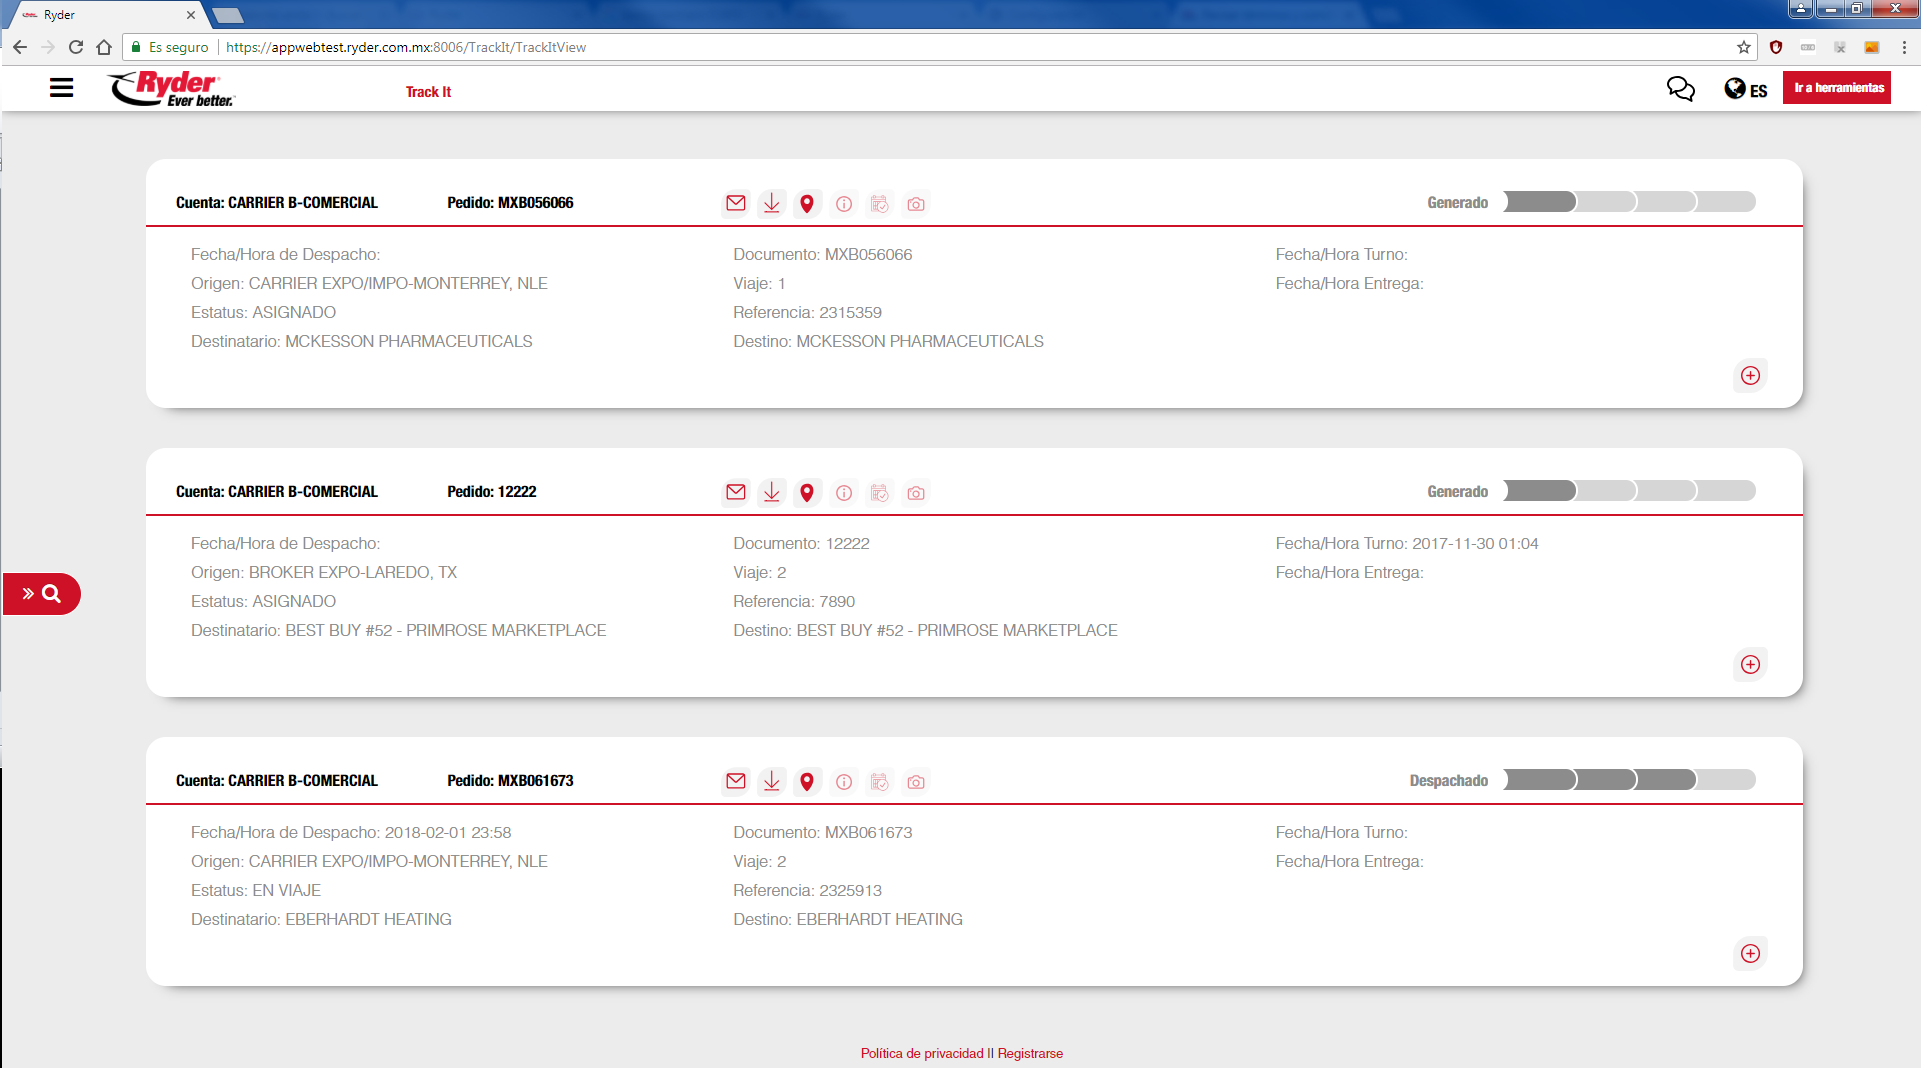Open the Registrarse link
Screen dimensions: 1921x1068
(x=1030, y=1053)
